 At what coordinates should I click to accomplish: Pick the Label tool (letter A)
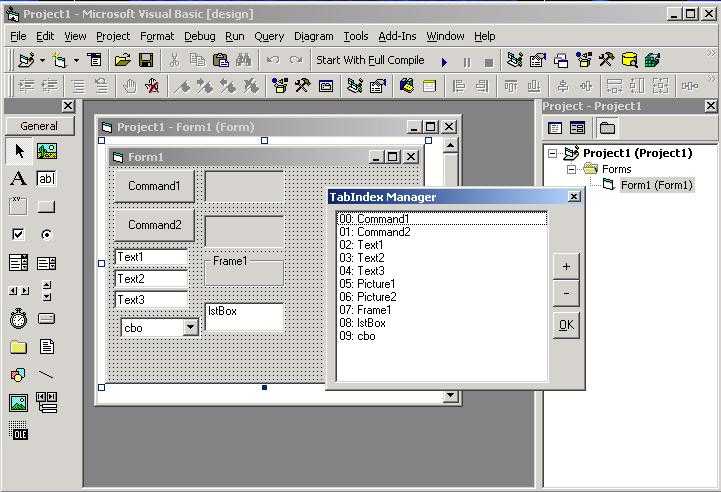point(18,179)
